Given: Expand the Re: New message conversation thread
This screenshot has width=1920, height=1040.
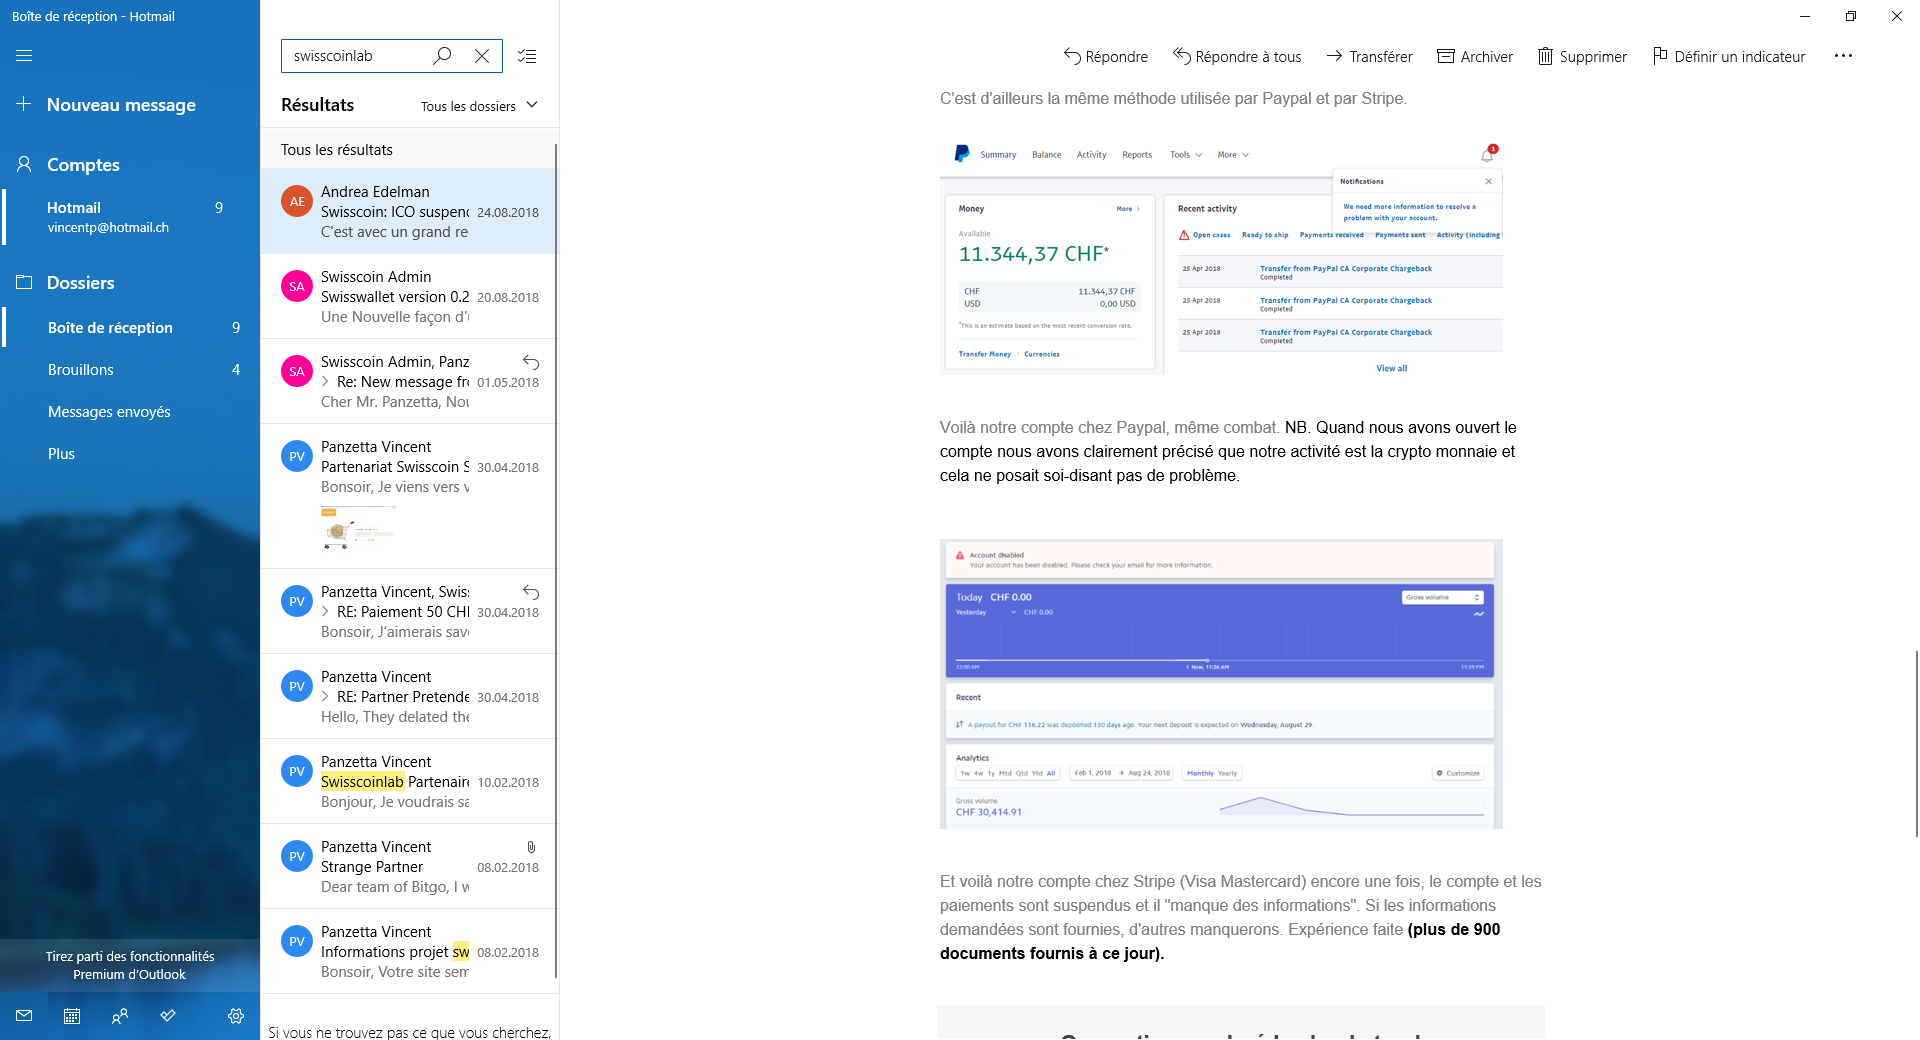Looking at the screenshot, I should point(326,382).
